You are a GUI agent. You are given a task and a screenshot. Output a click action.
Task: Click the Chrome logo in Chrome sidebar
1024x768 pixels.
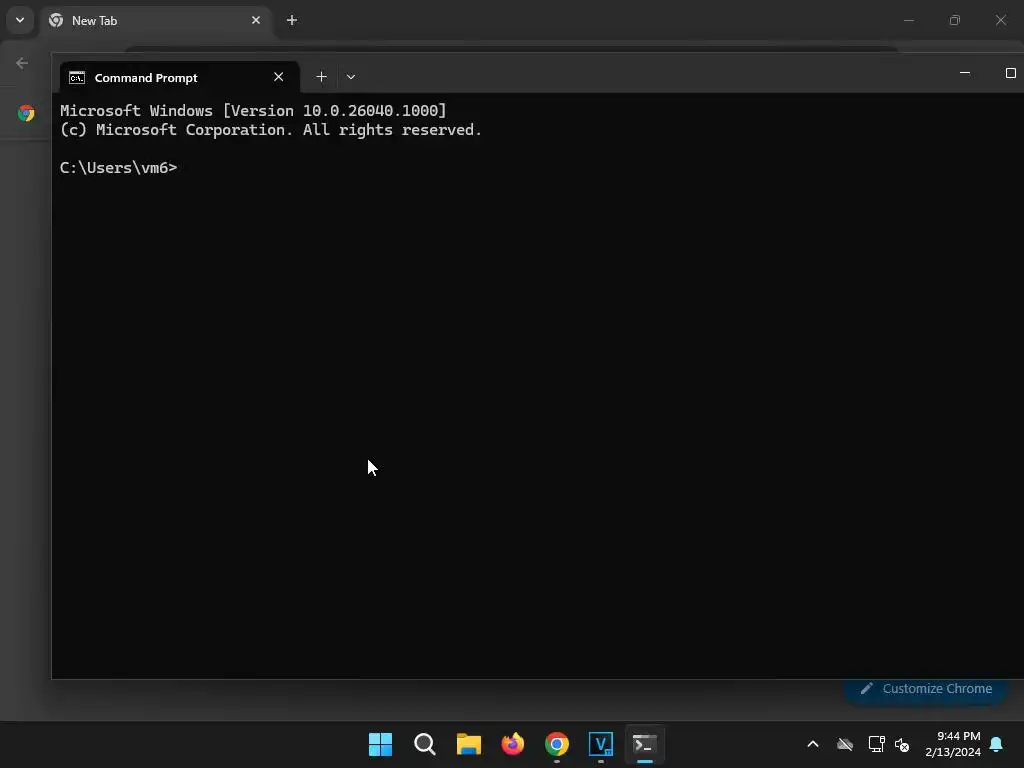26,113
